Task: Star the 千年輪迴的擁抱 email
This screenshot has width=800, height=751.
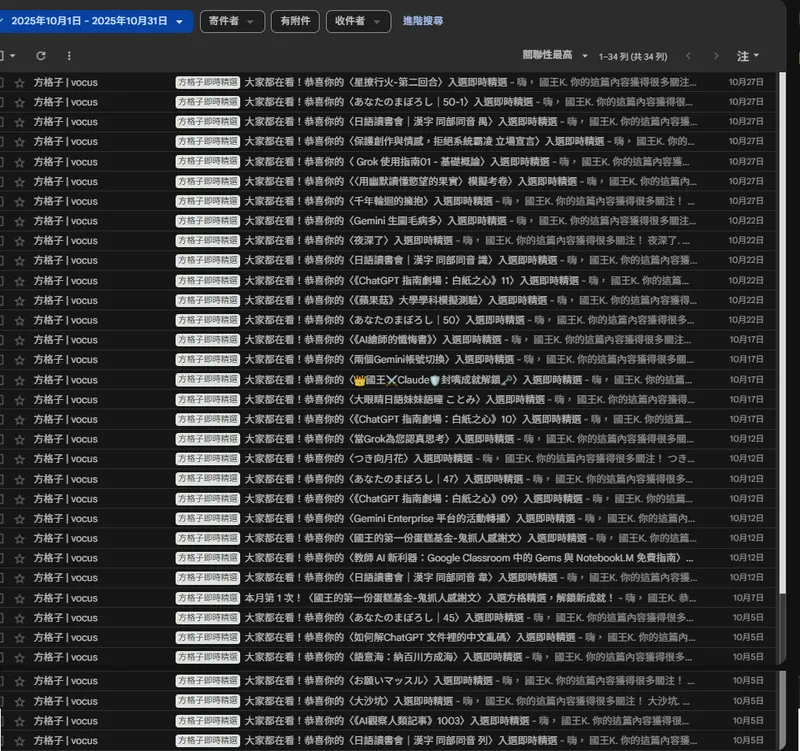Action: (19, 202)
